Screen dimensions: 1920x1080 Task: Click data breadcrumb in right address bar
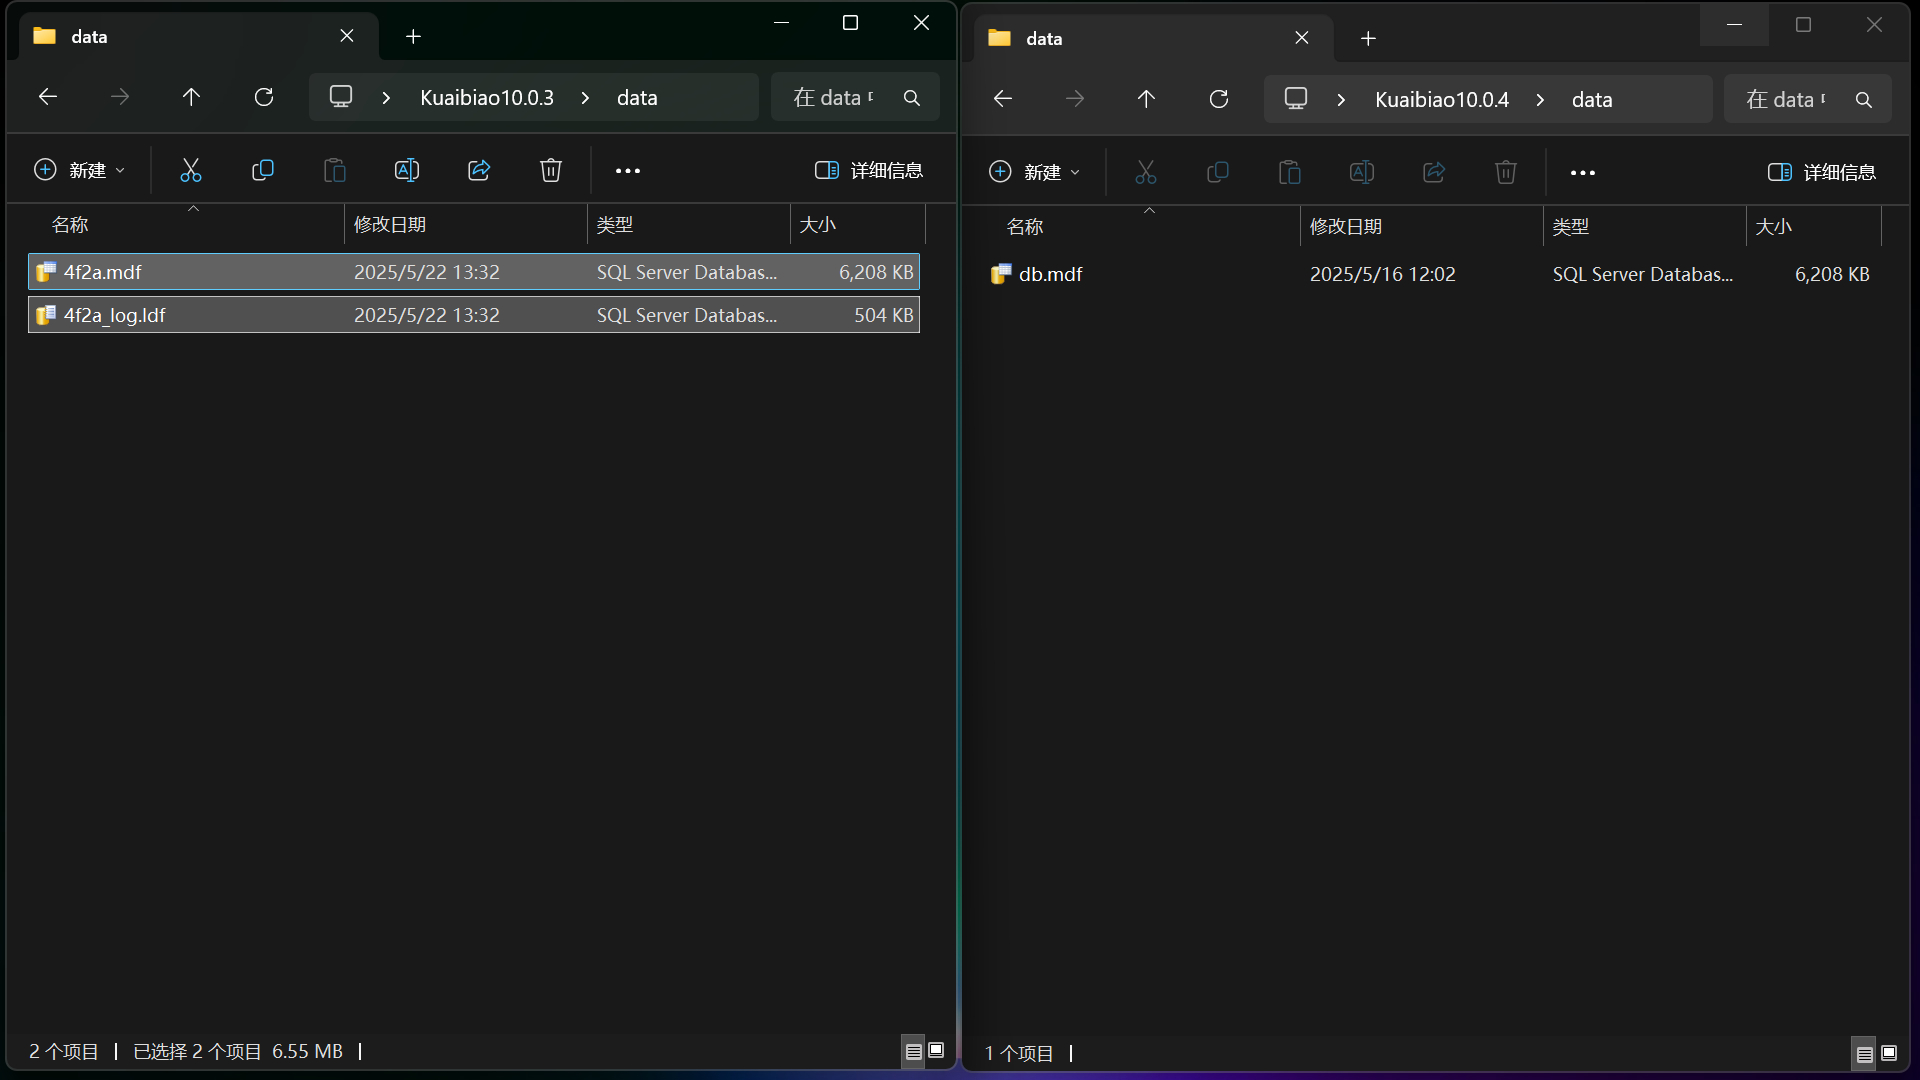[1592, 100]
